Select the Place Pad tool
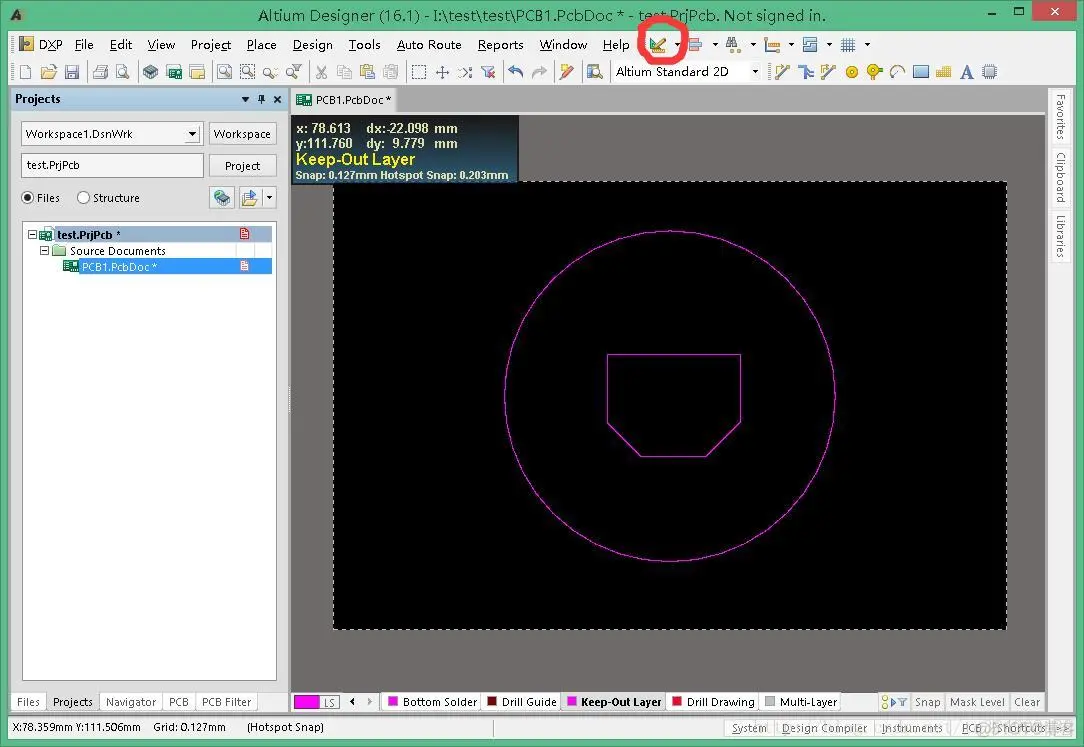 [852, 72]
